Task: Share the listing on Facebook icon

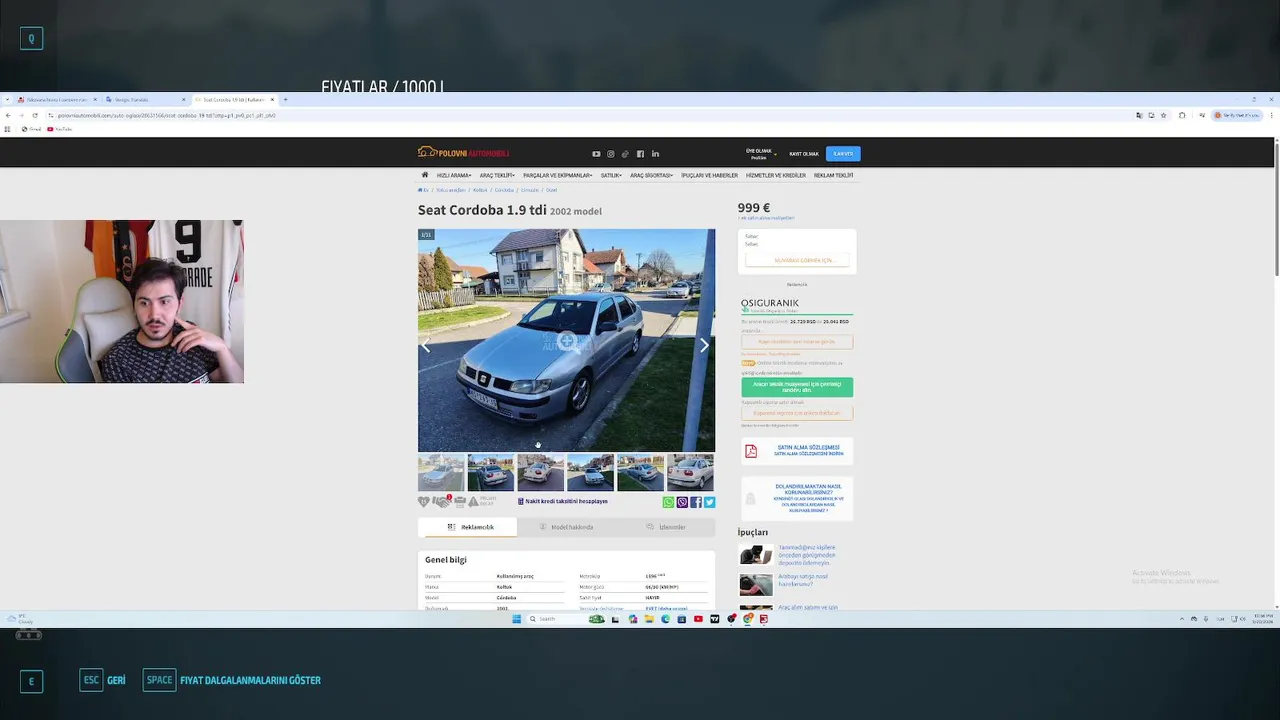Action: pos(695,502)
